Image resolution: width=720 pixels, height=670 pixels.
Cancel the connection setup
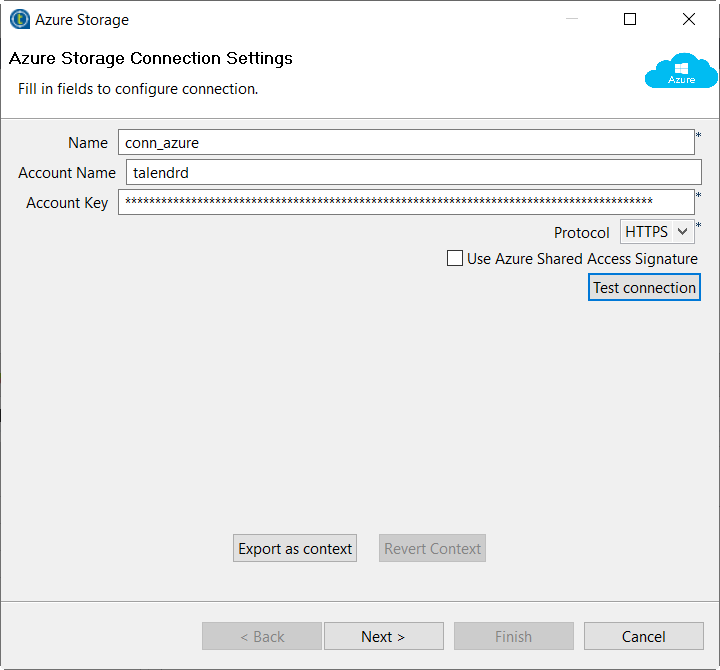643,637
